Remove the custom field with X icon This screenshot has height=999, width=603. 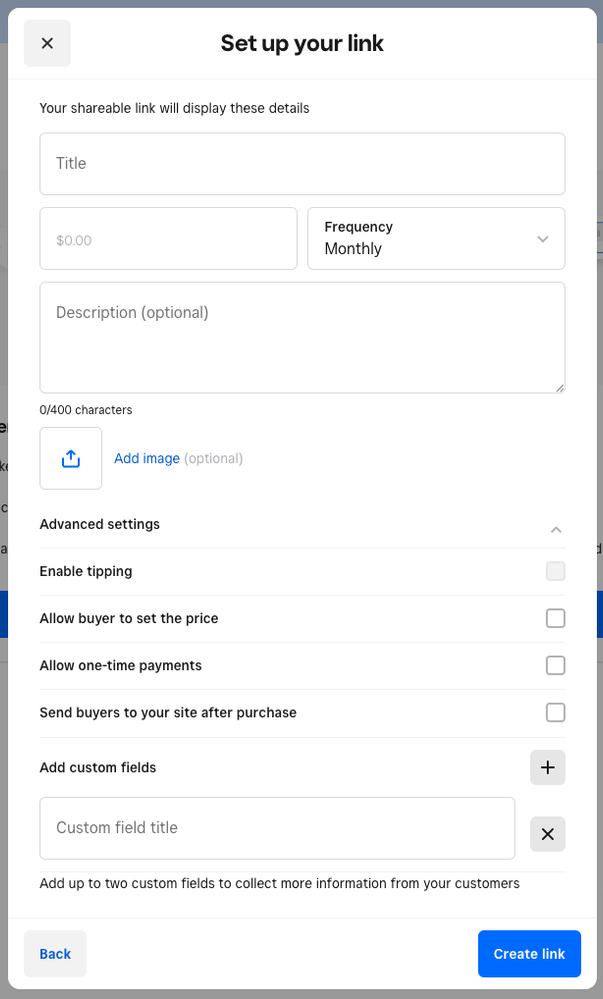coord(547,834)
